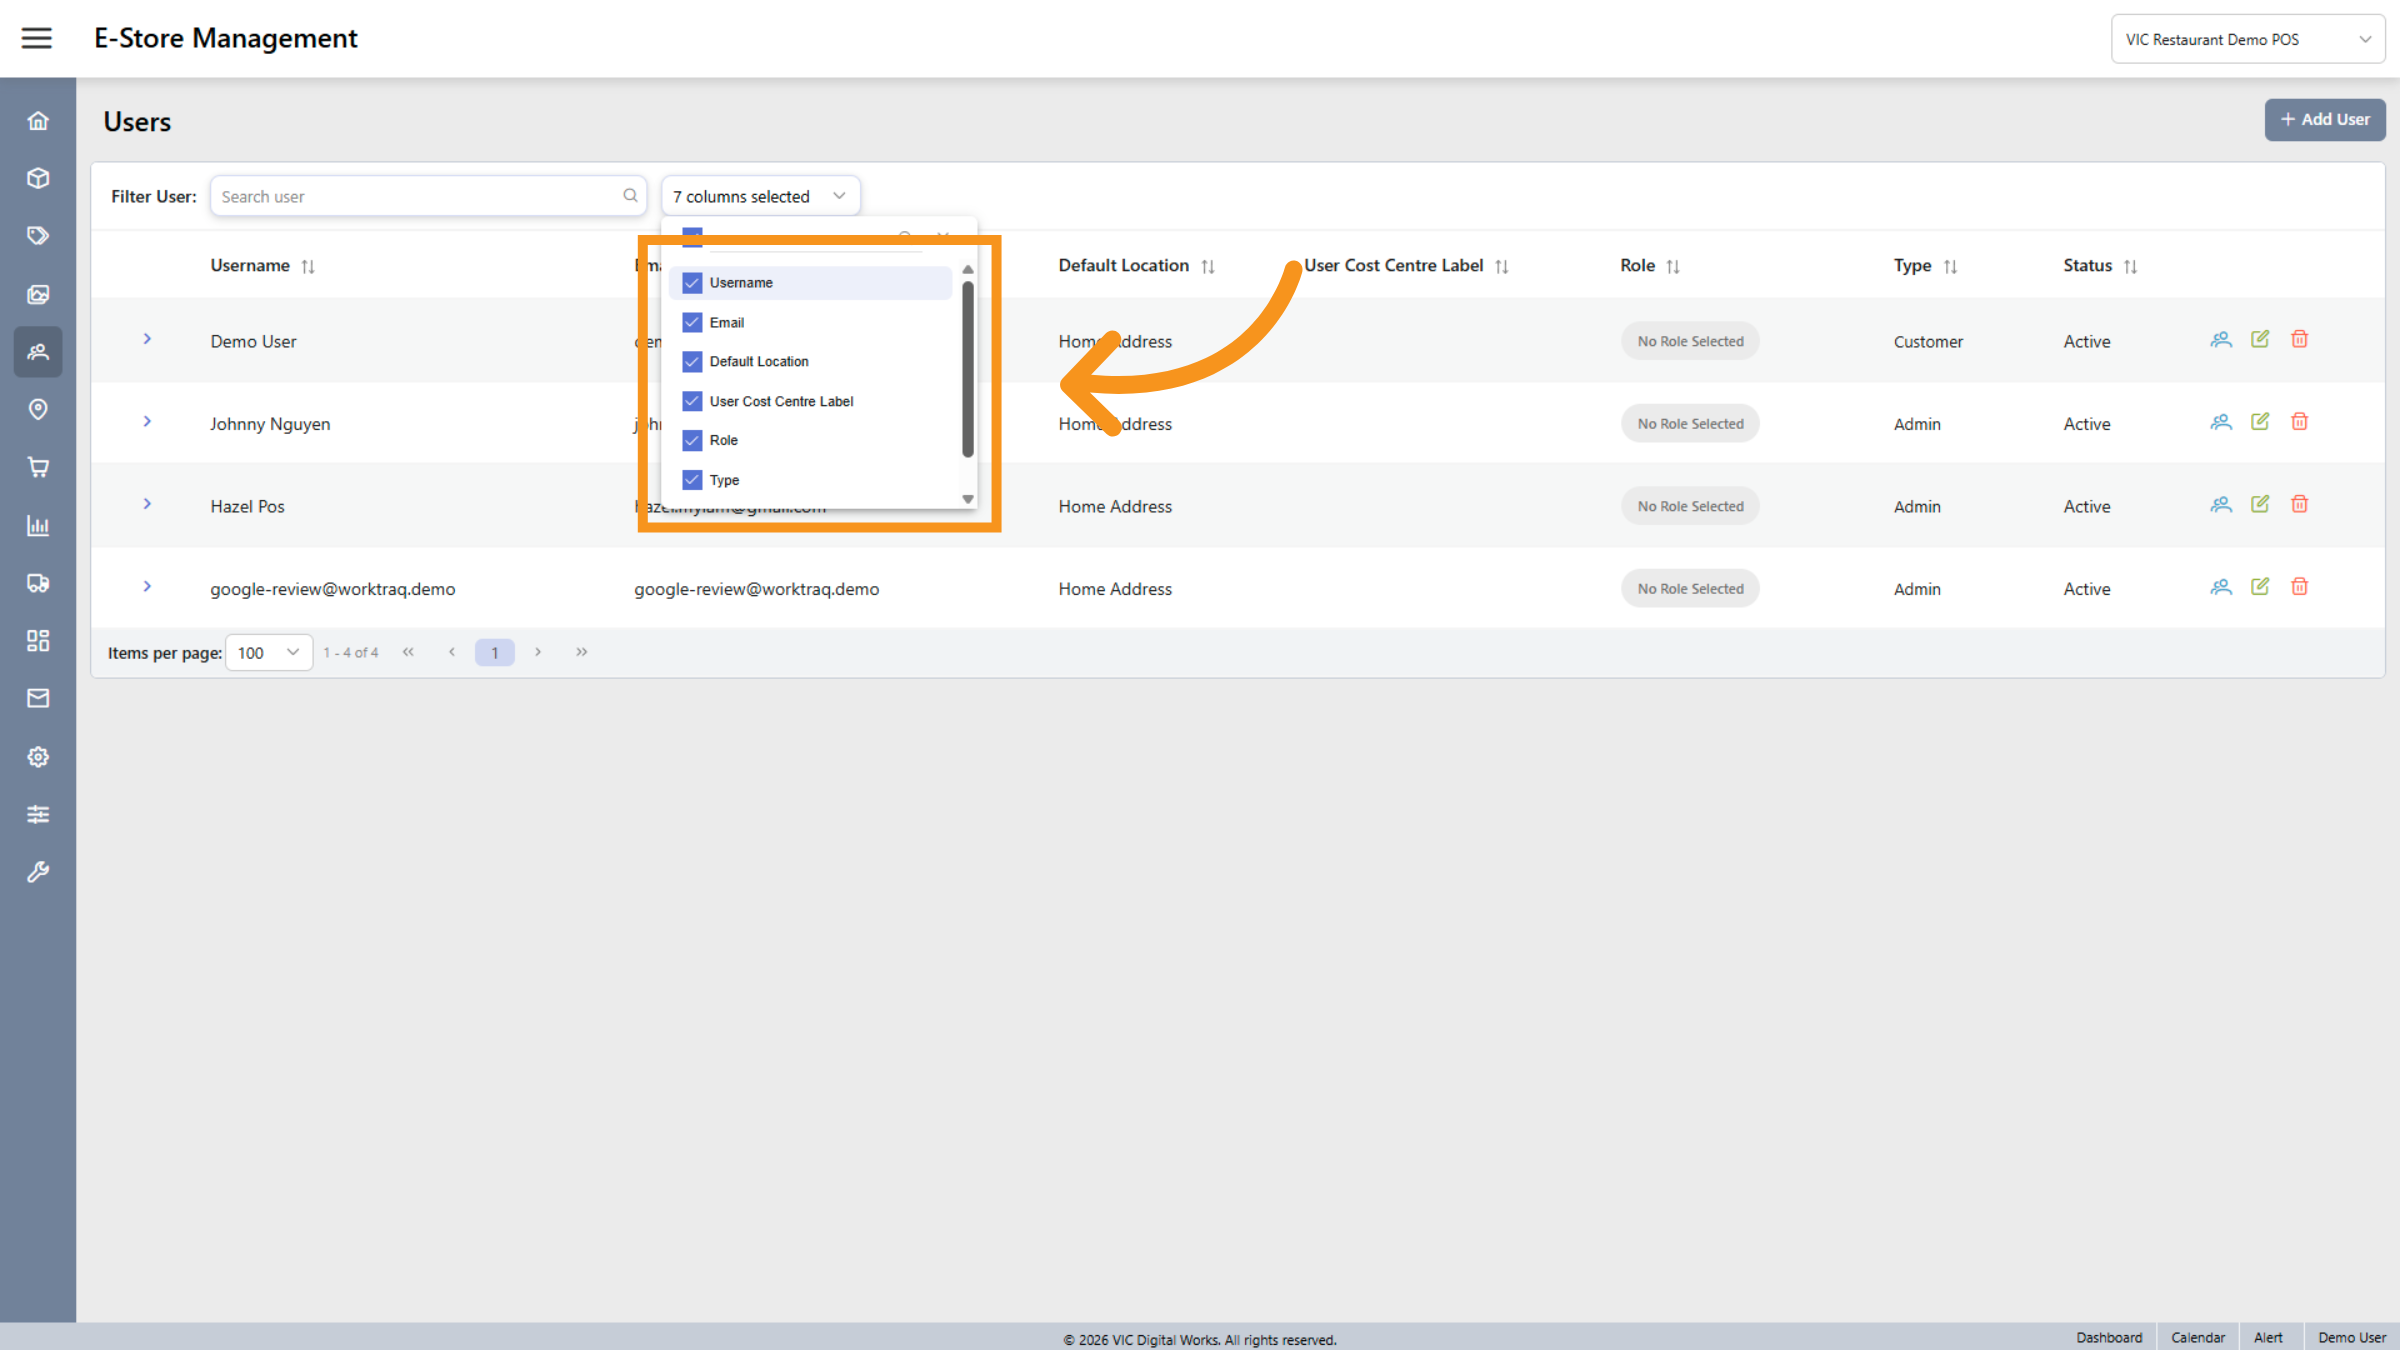Open the hamburger menu next to E-Store Management
Image resolution: width=2400 pixels, height=1350 pixels.
[36, 37]
